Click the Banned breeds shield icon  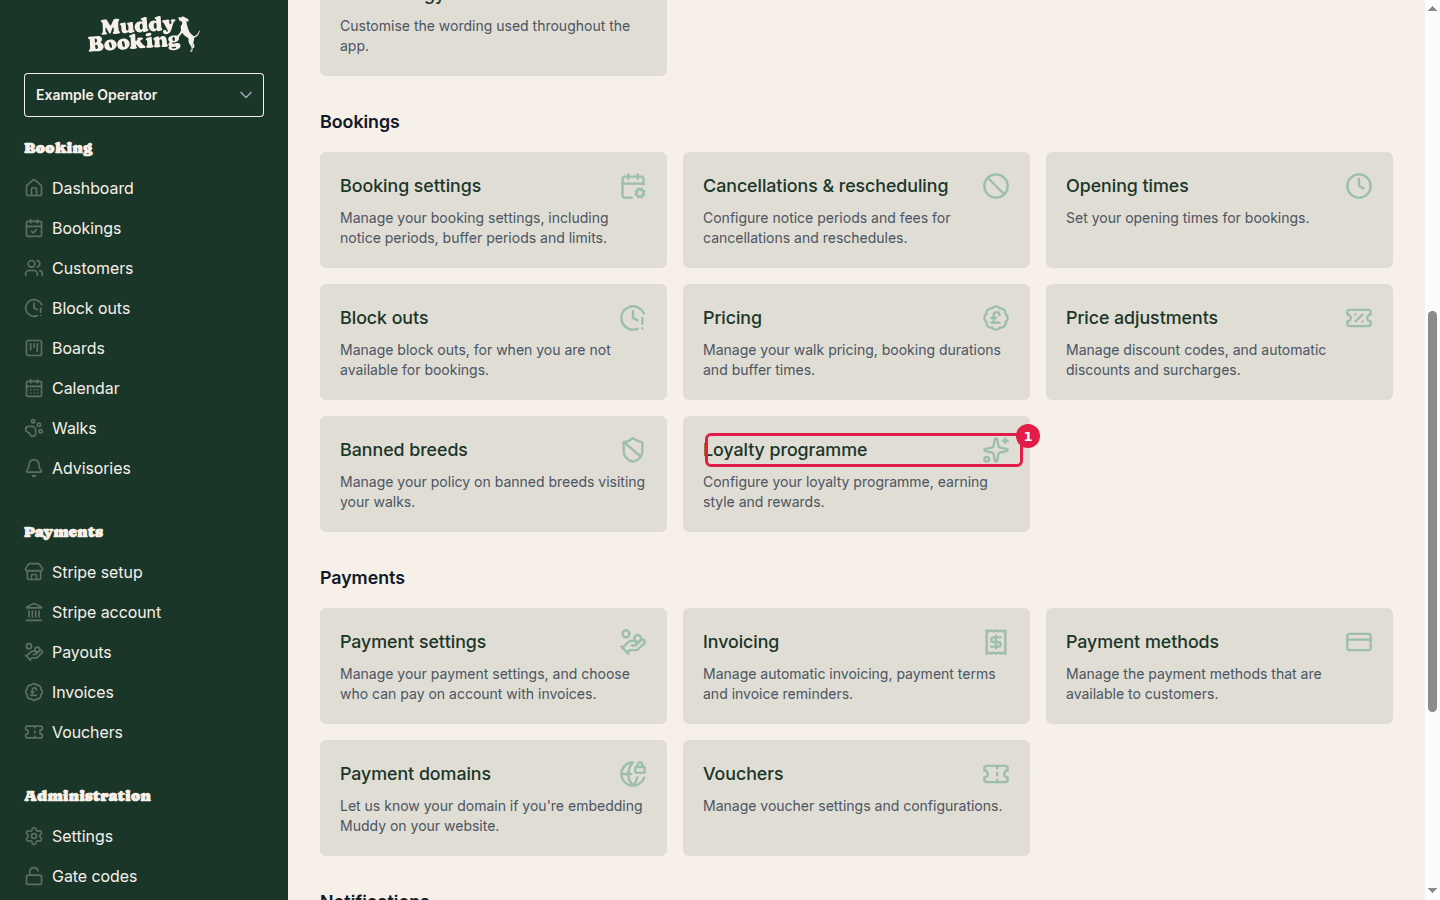[632, 450]
